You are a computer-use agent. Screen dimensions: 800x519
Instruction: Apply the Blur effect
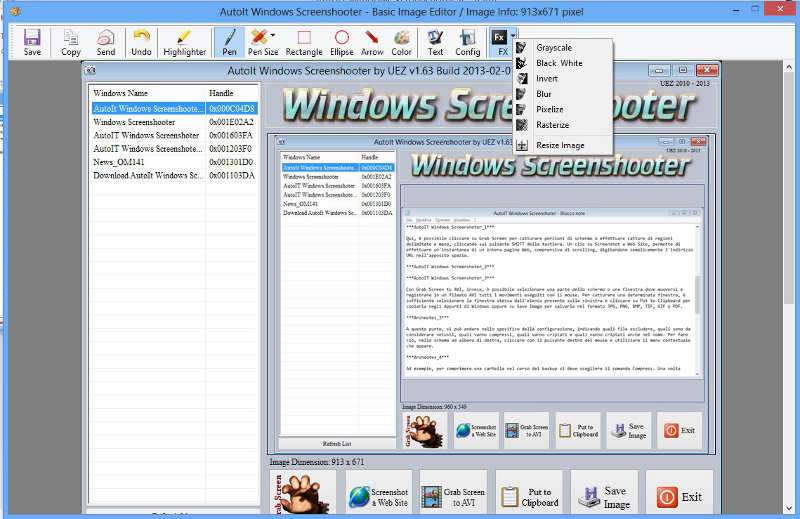562,94
